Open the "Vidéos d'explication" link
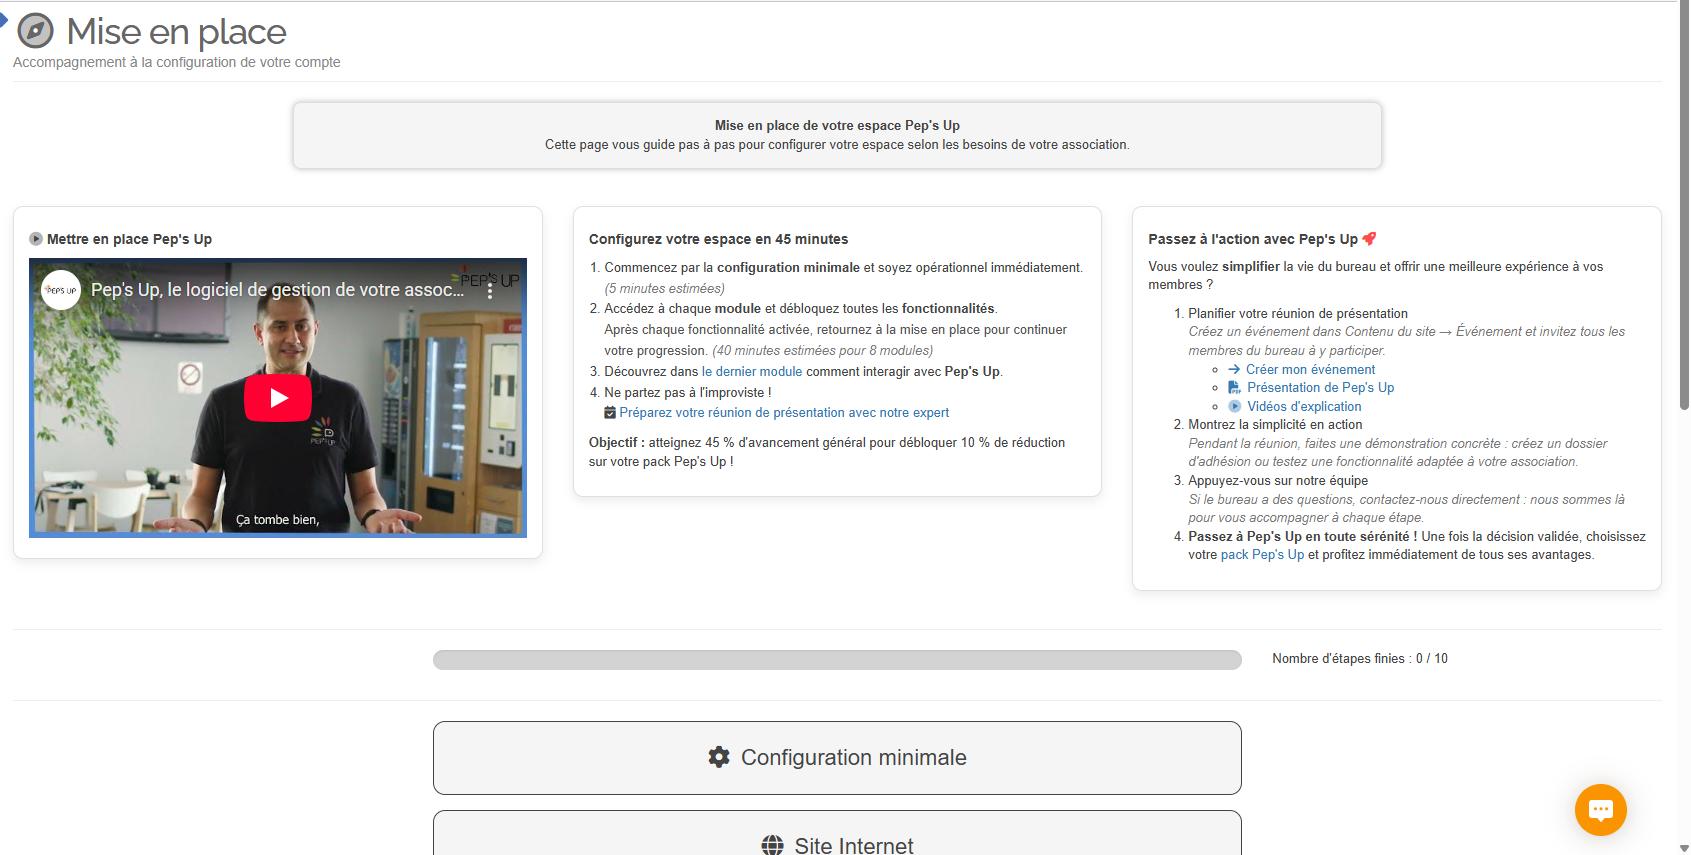Image resolution: width=1691 pixels, height=855 pixels. click(1304, 406)
